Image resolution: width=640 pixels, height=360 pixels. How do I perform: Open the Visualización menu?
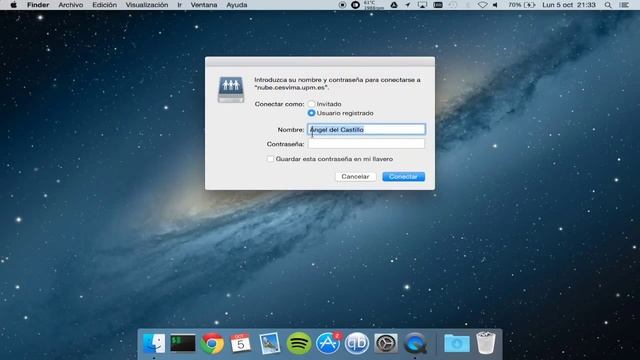pos(147,5)
